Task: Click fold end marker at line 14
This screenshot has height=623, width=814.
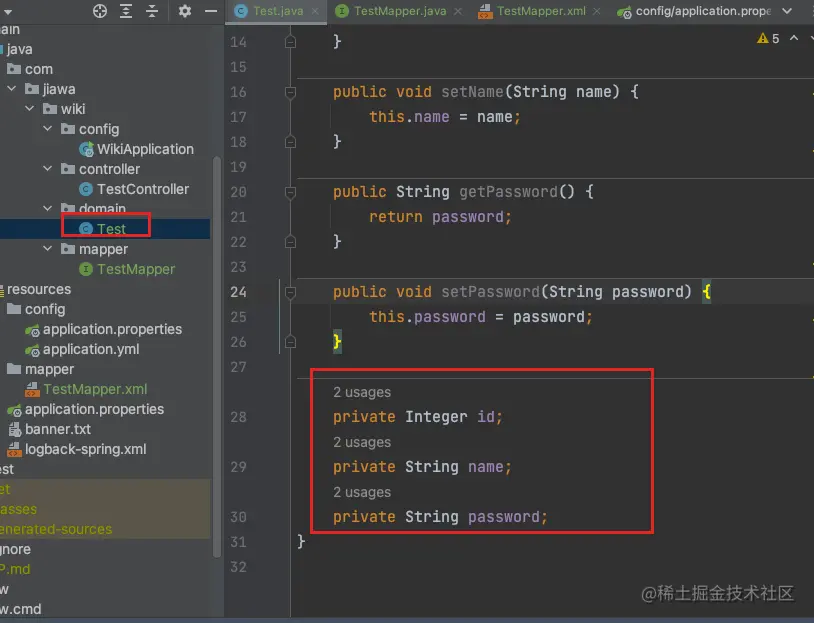Action: (x=291, y=42)
